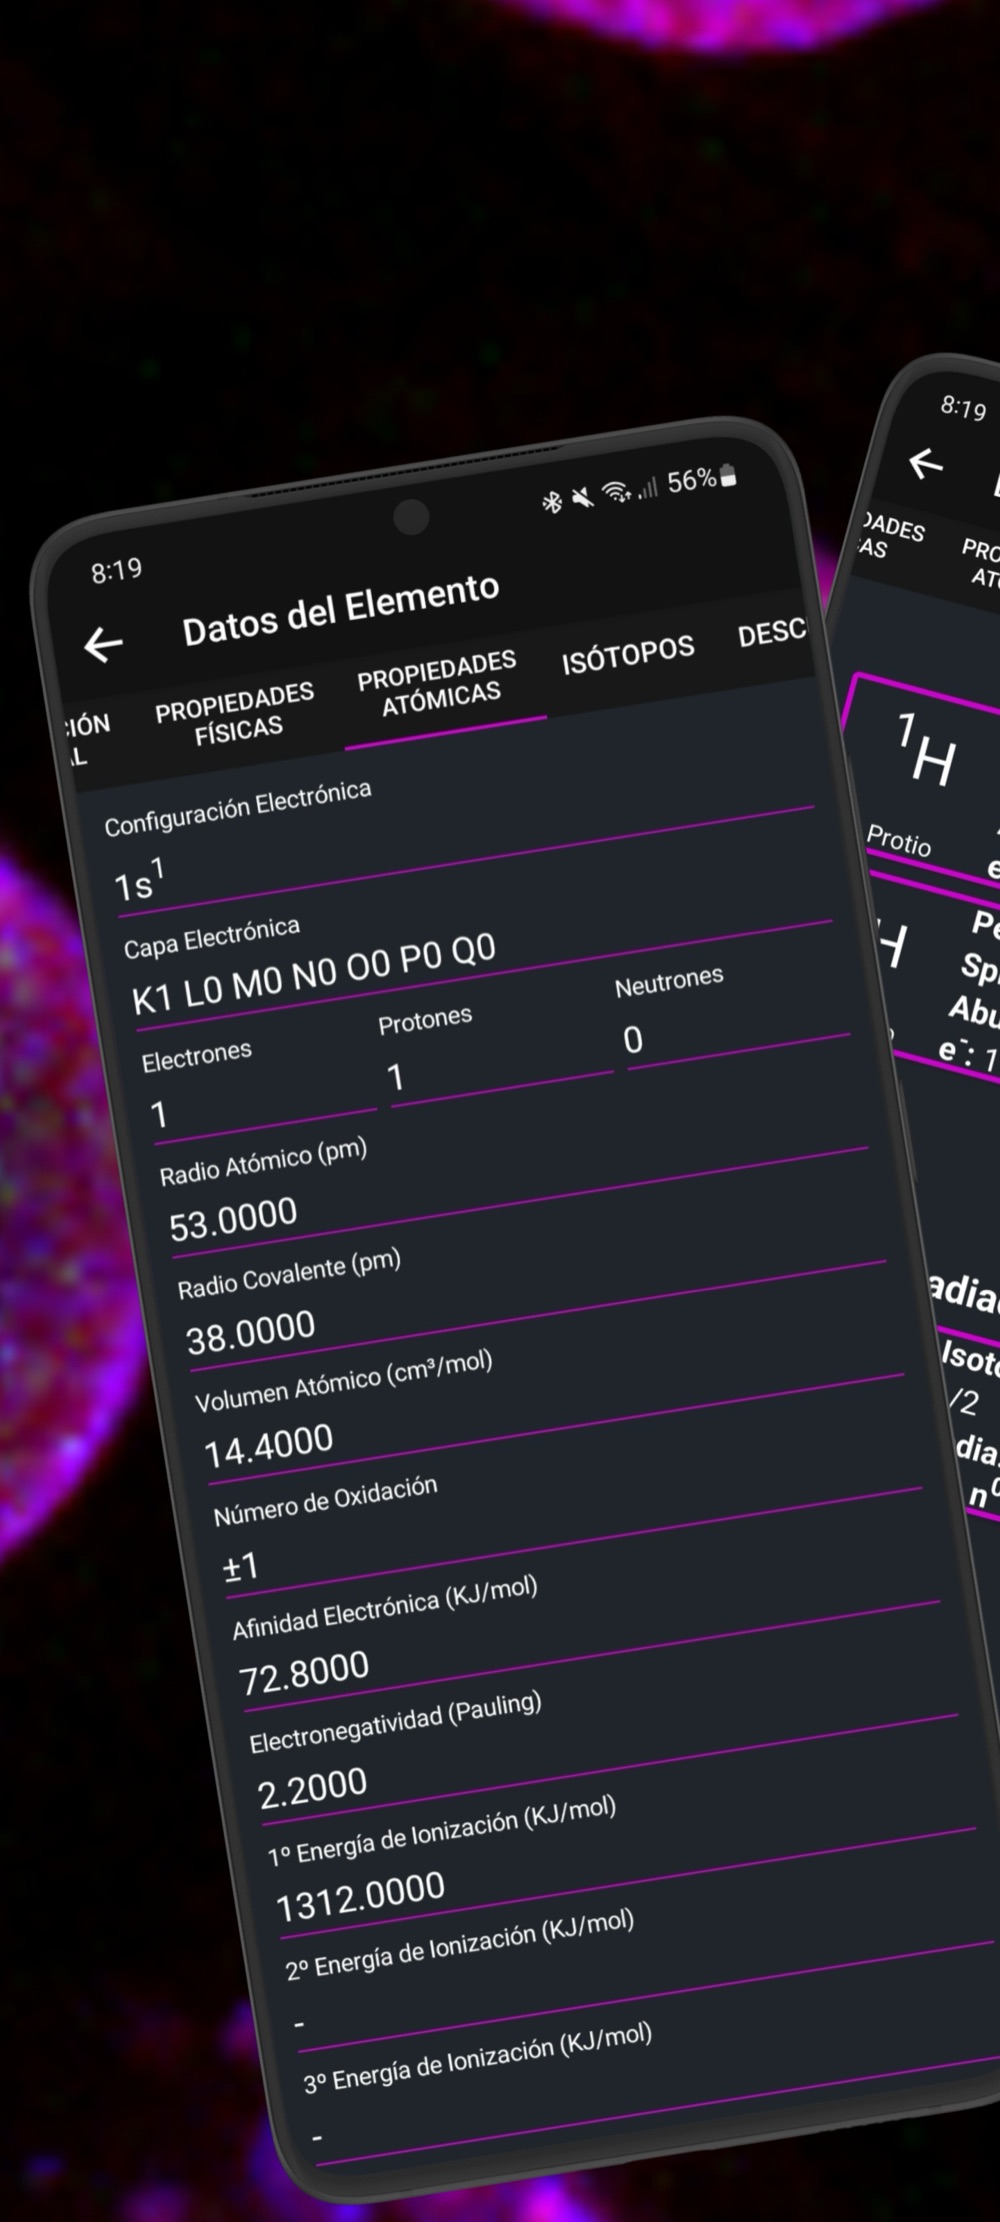The width and height of the screenshot is (1000, 2222).
Task: Tap the Datos del Elemento title
Action: 341,609
